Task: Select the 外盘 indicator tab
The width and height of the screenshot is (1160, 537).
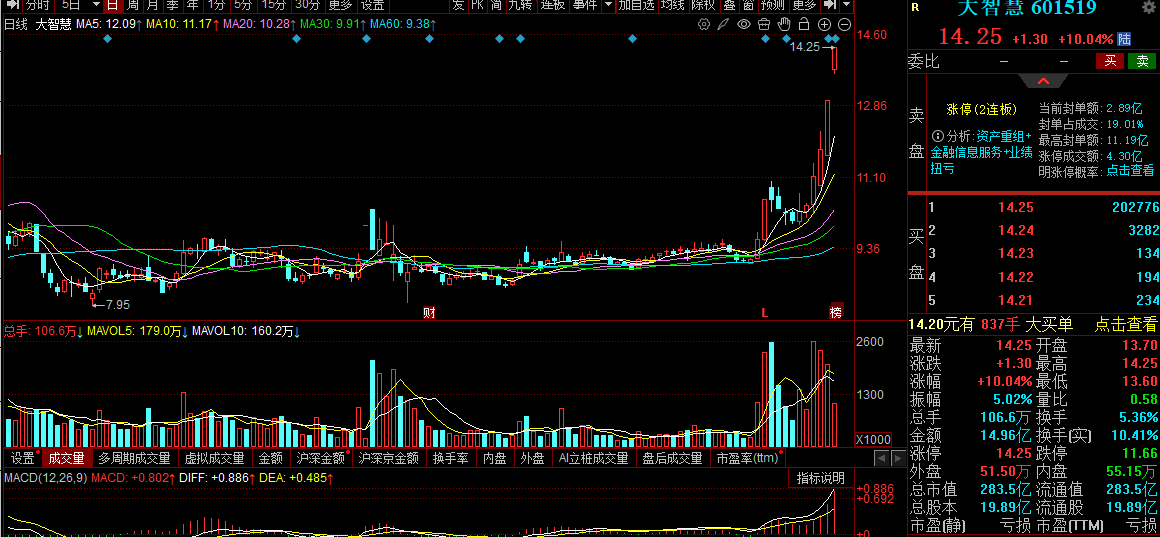Action: (532, 458)
